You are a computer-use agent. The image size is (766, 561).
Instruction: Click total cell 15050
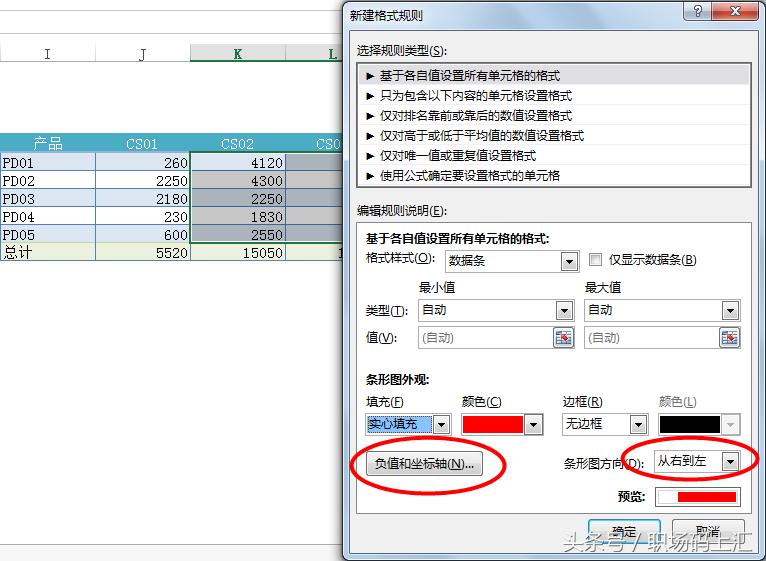click(x=238, y=252)
